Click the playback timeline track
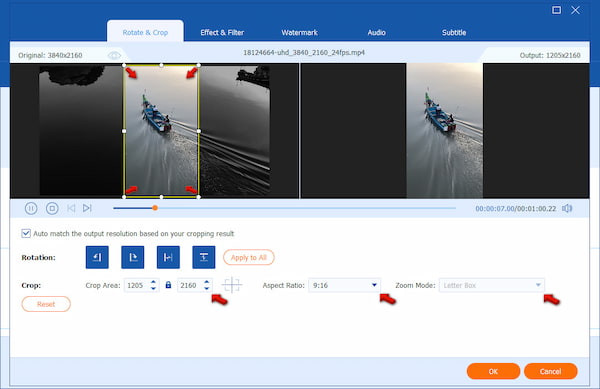 click(284, 208)
